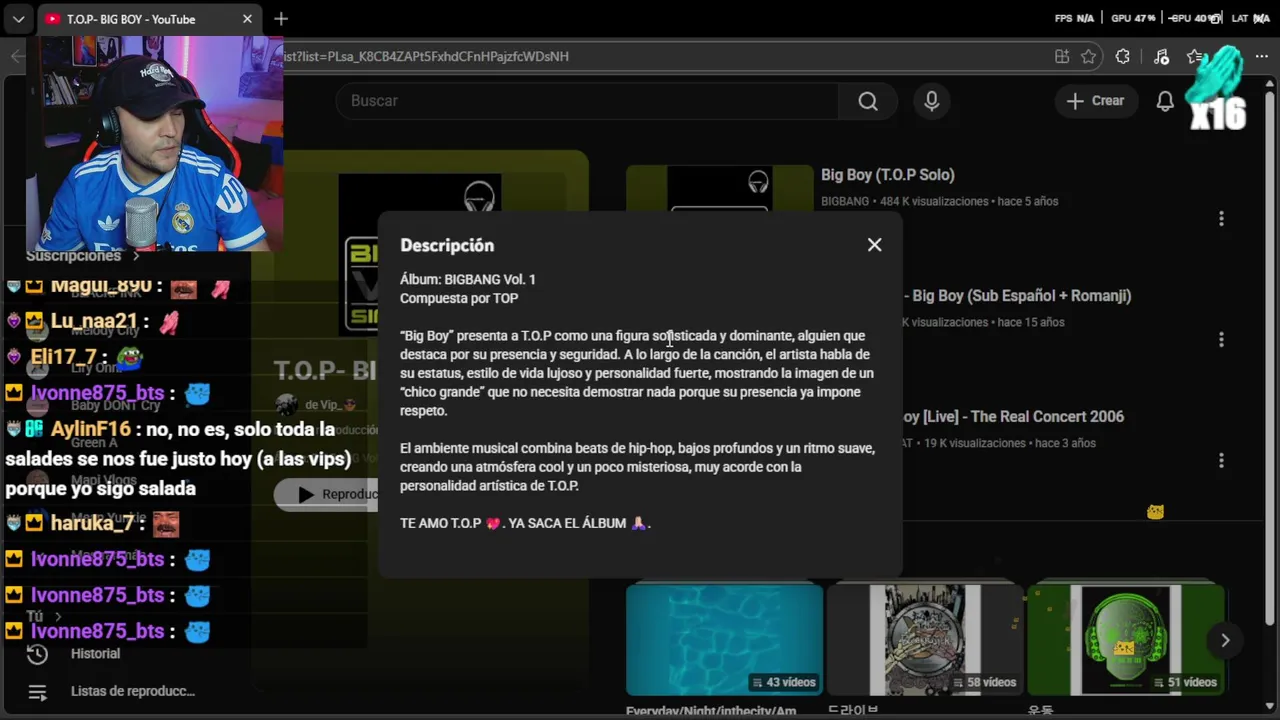Click the Descripción heading
Screen dimensions: 1280x720
pos(447,245)
